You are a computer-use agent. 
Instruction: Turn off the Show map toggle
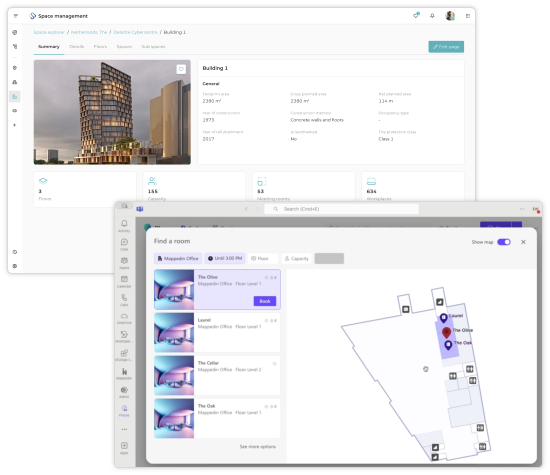click(504, 242)
